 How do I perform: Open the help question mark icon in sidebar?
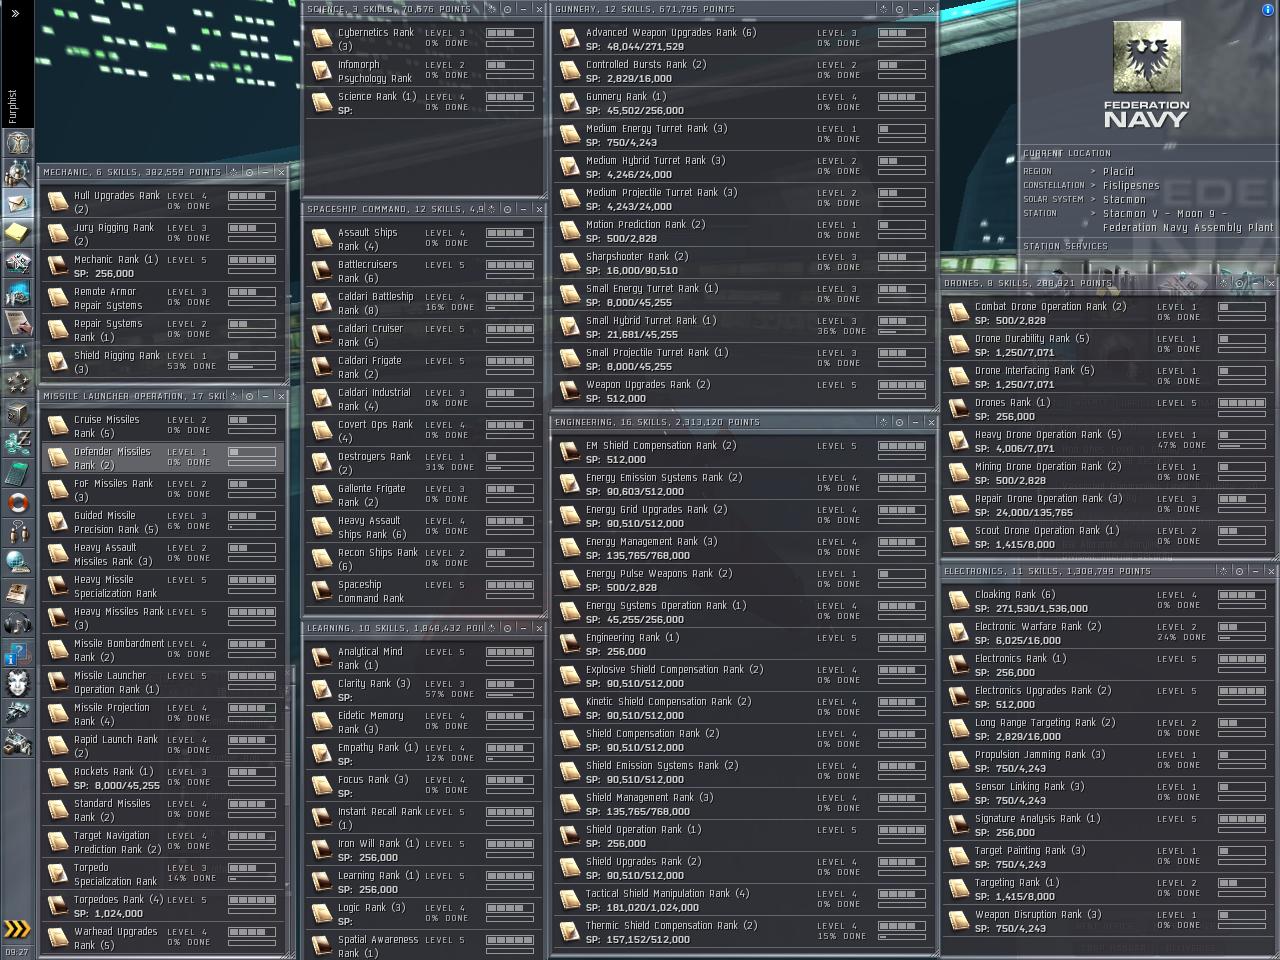[17, 654]
